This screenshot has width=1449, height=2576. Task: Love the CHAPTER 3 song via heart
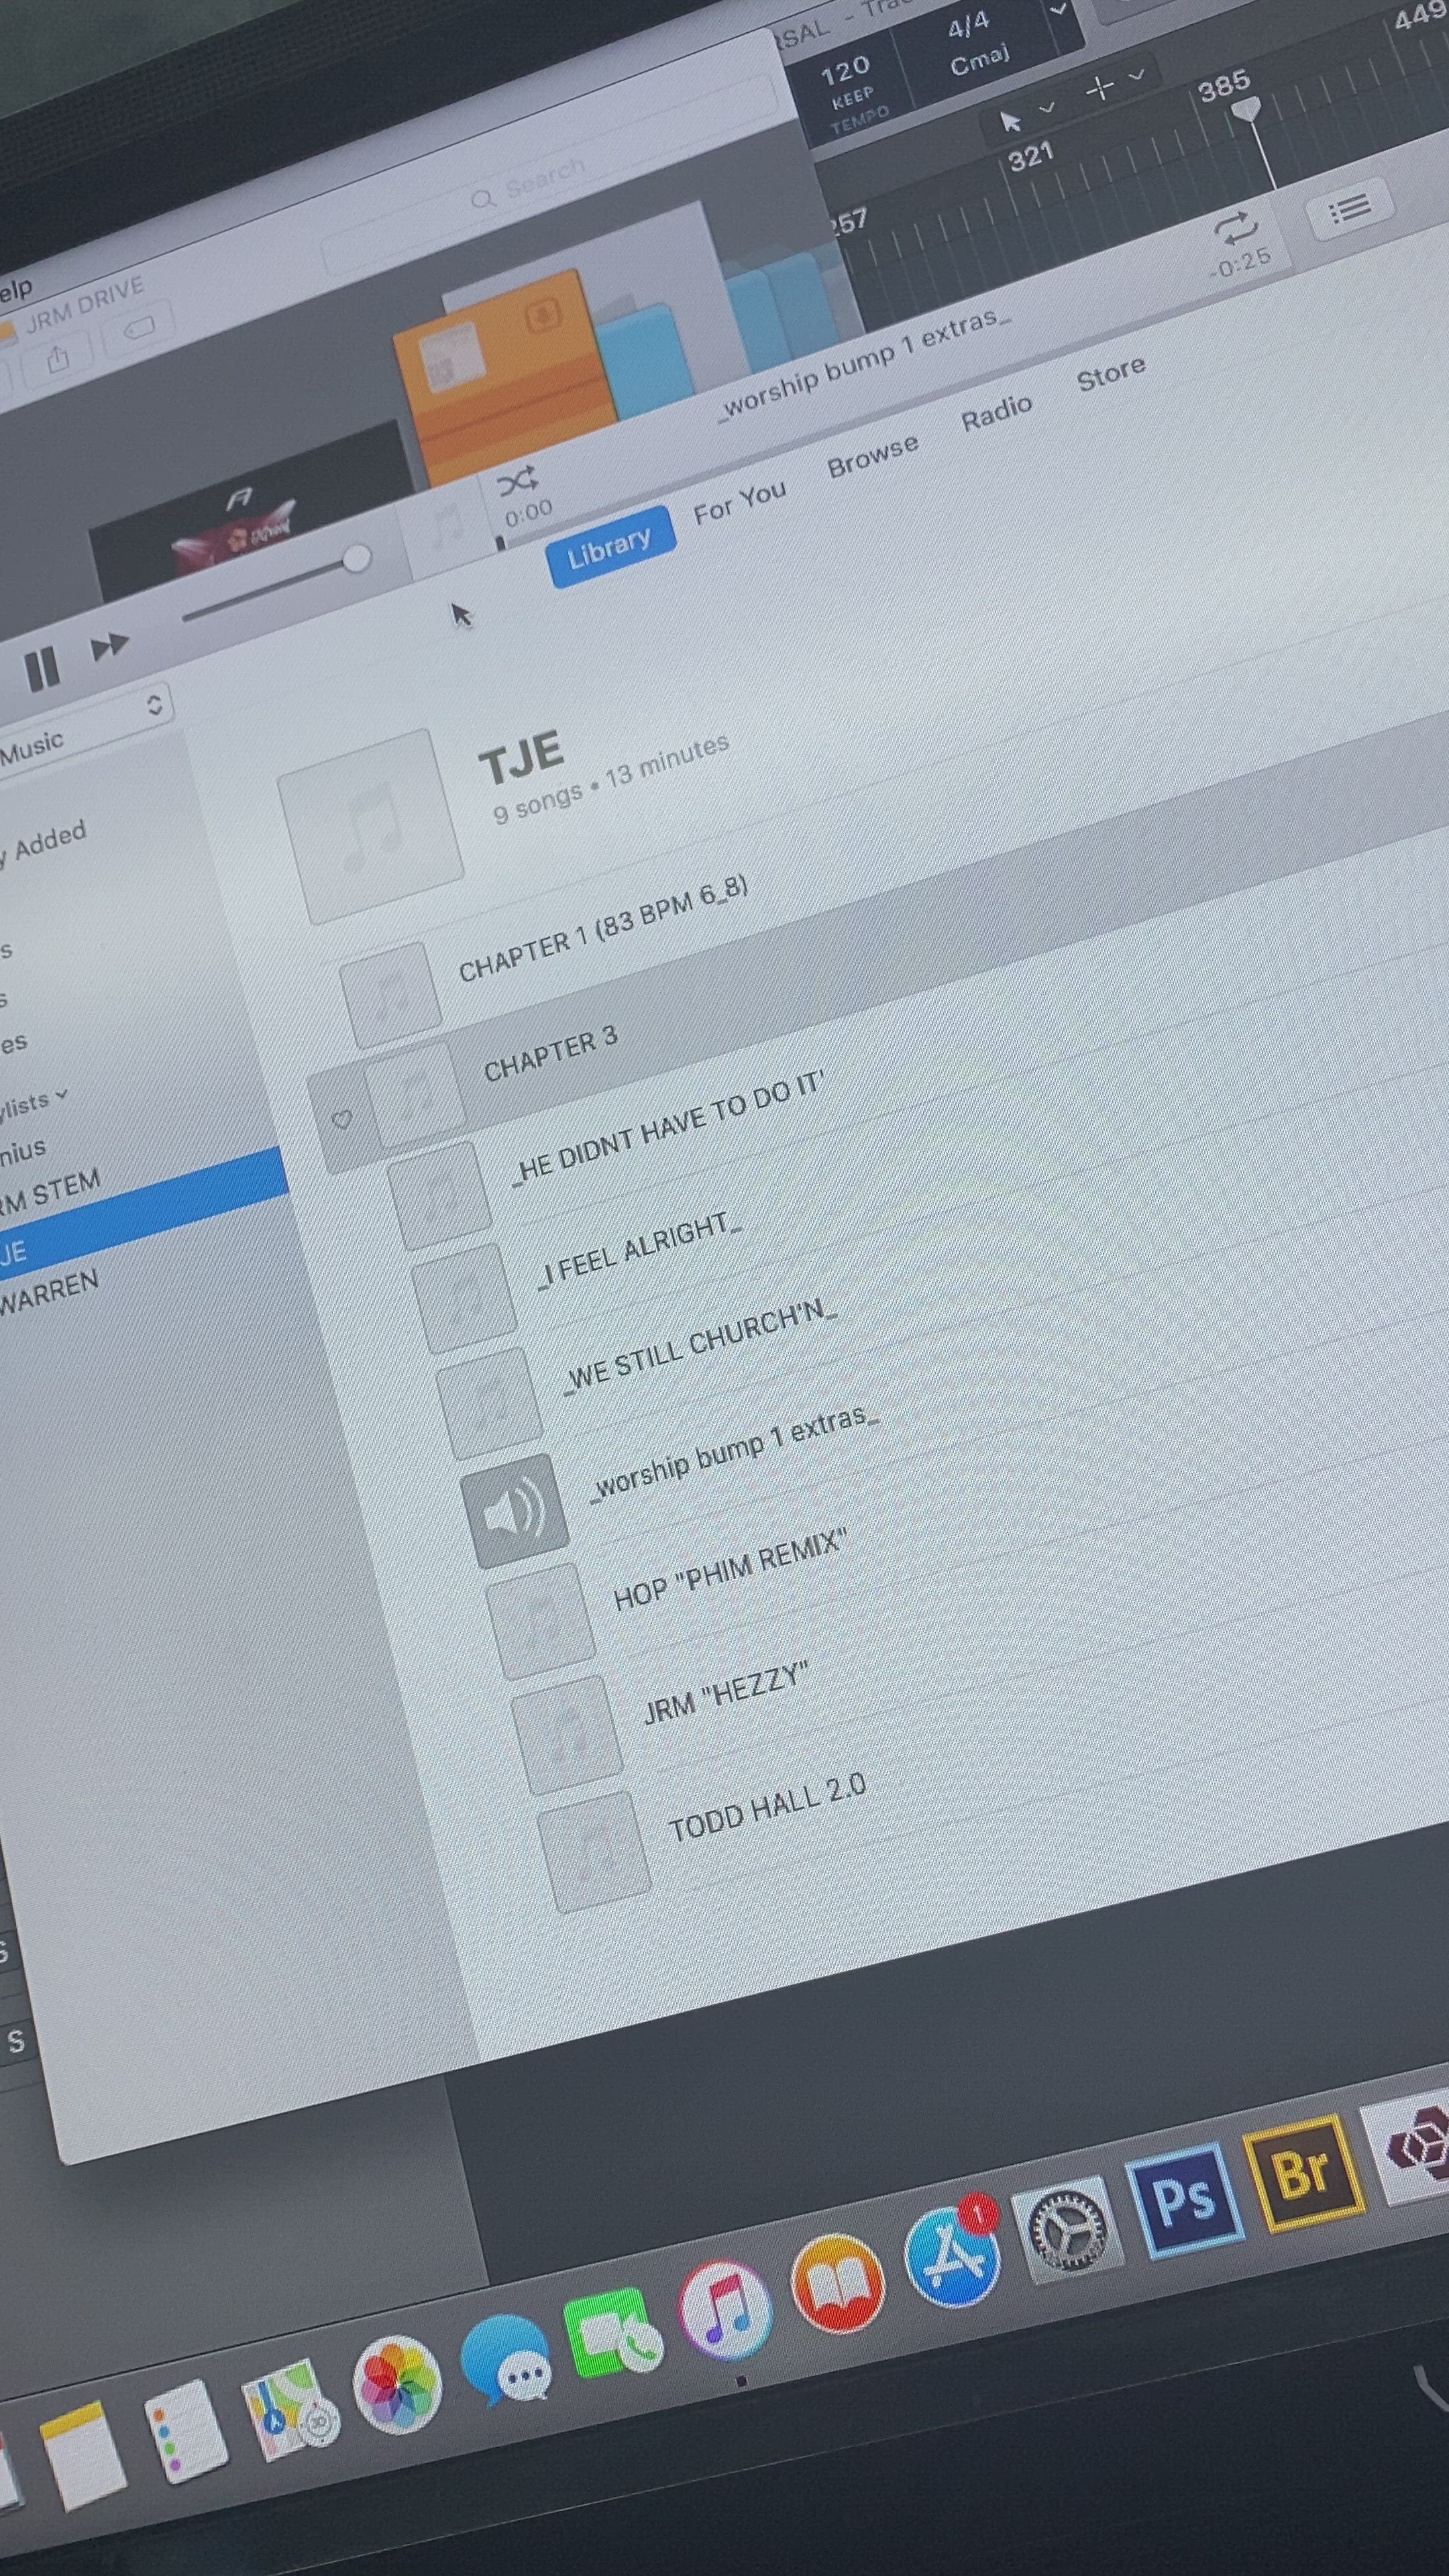coord(341,1119)
